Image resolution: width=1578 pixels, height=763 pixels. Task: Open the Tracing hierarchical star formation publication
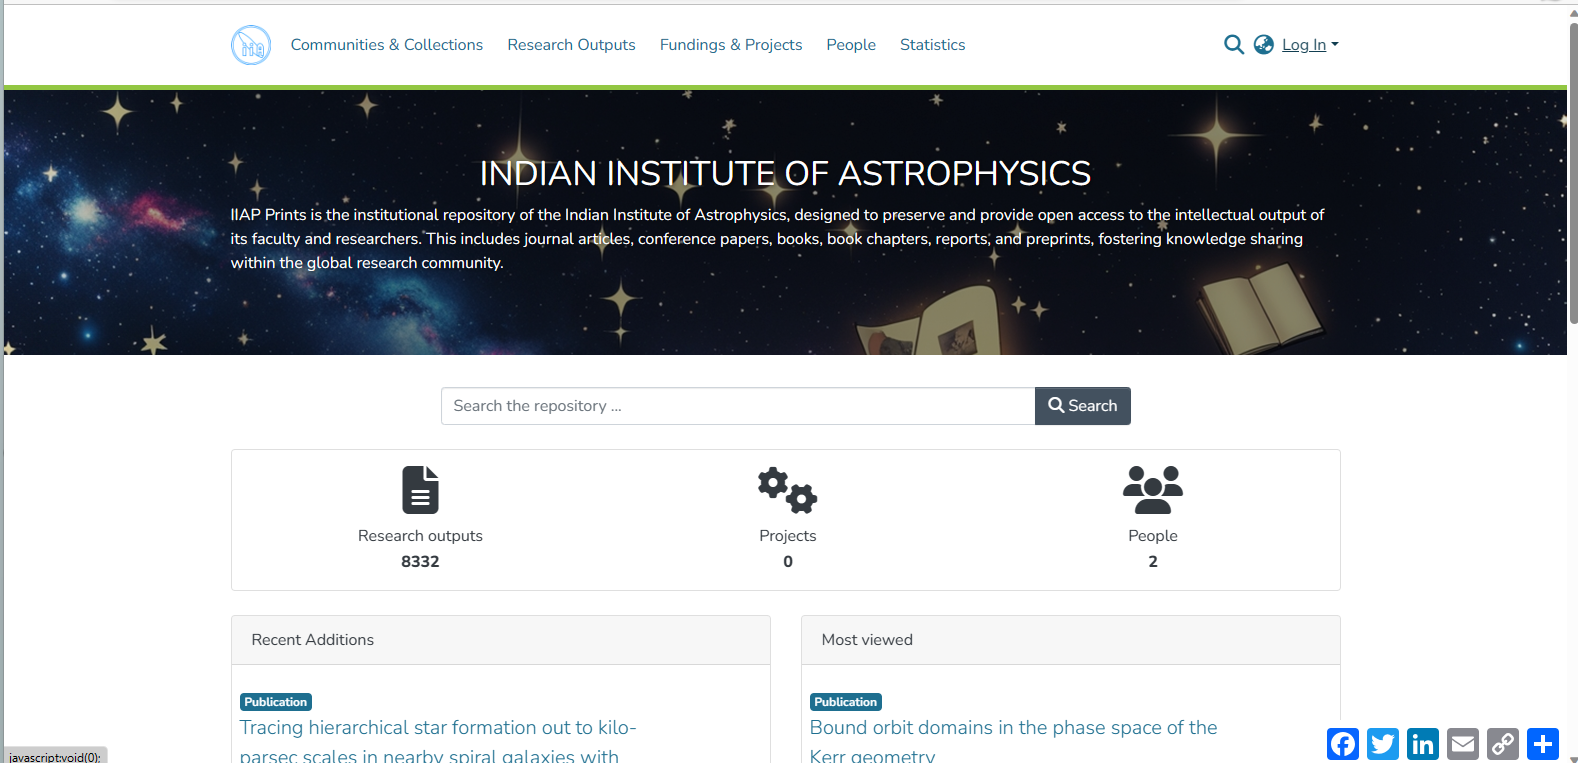438,741
